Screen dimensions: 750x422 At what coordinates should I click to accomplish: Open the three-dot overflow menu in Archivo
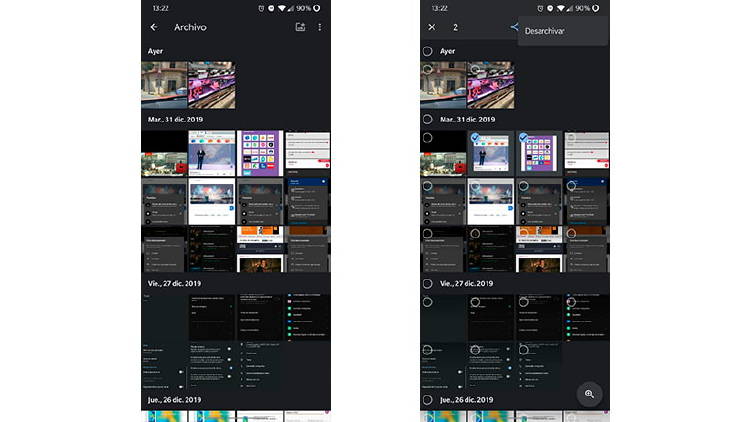[x=320, y=27]
